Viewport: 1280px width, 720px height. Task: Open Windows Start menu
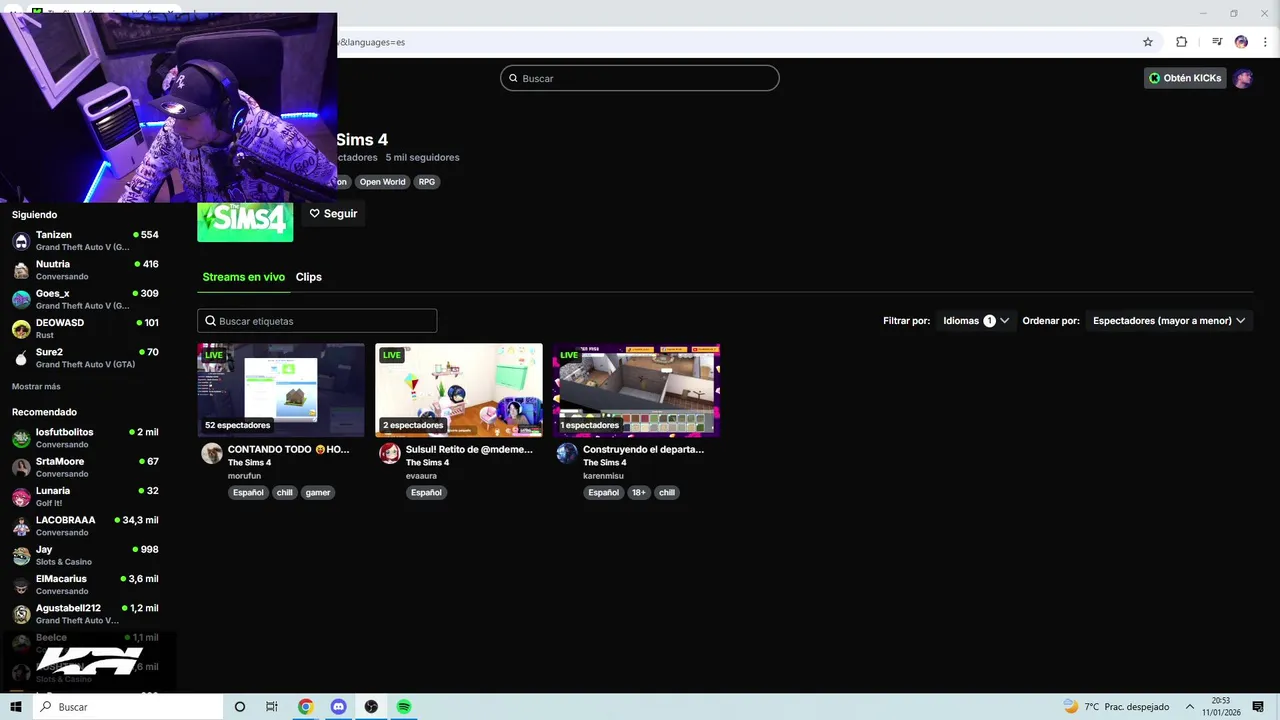click(x=16, y=707)
